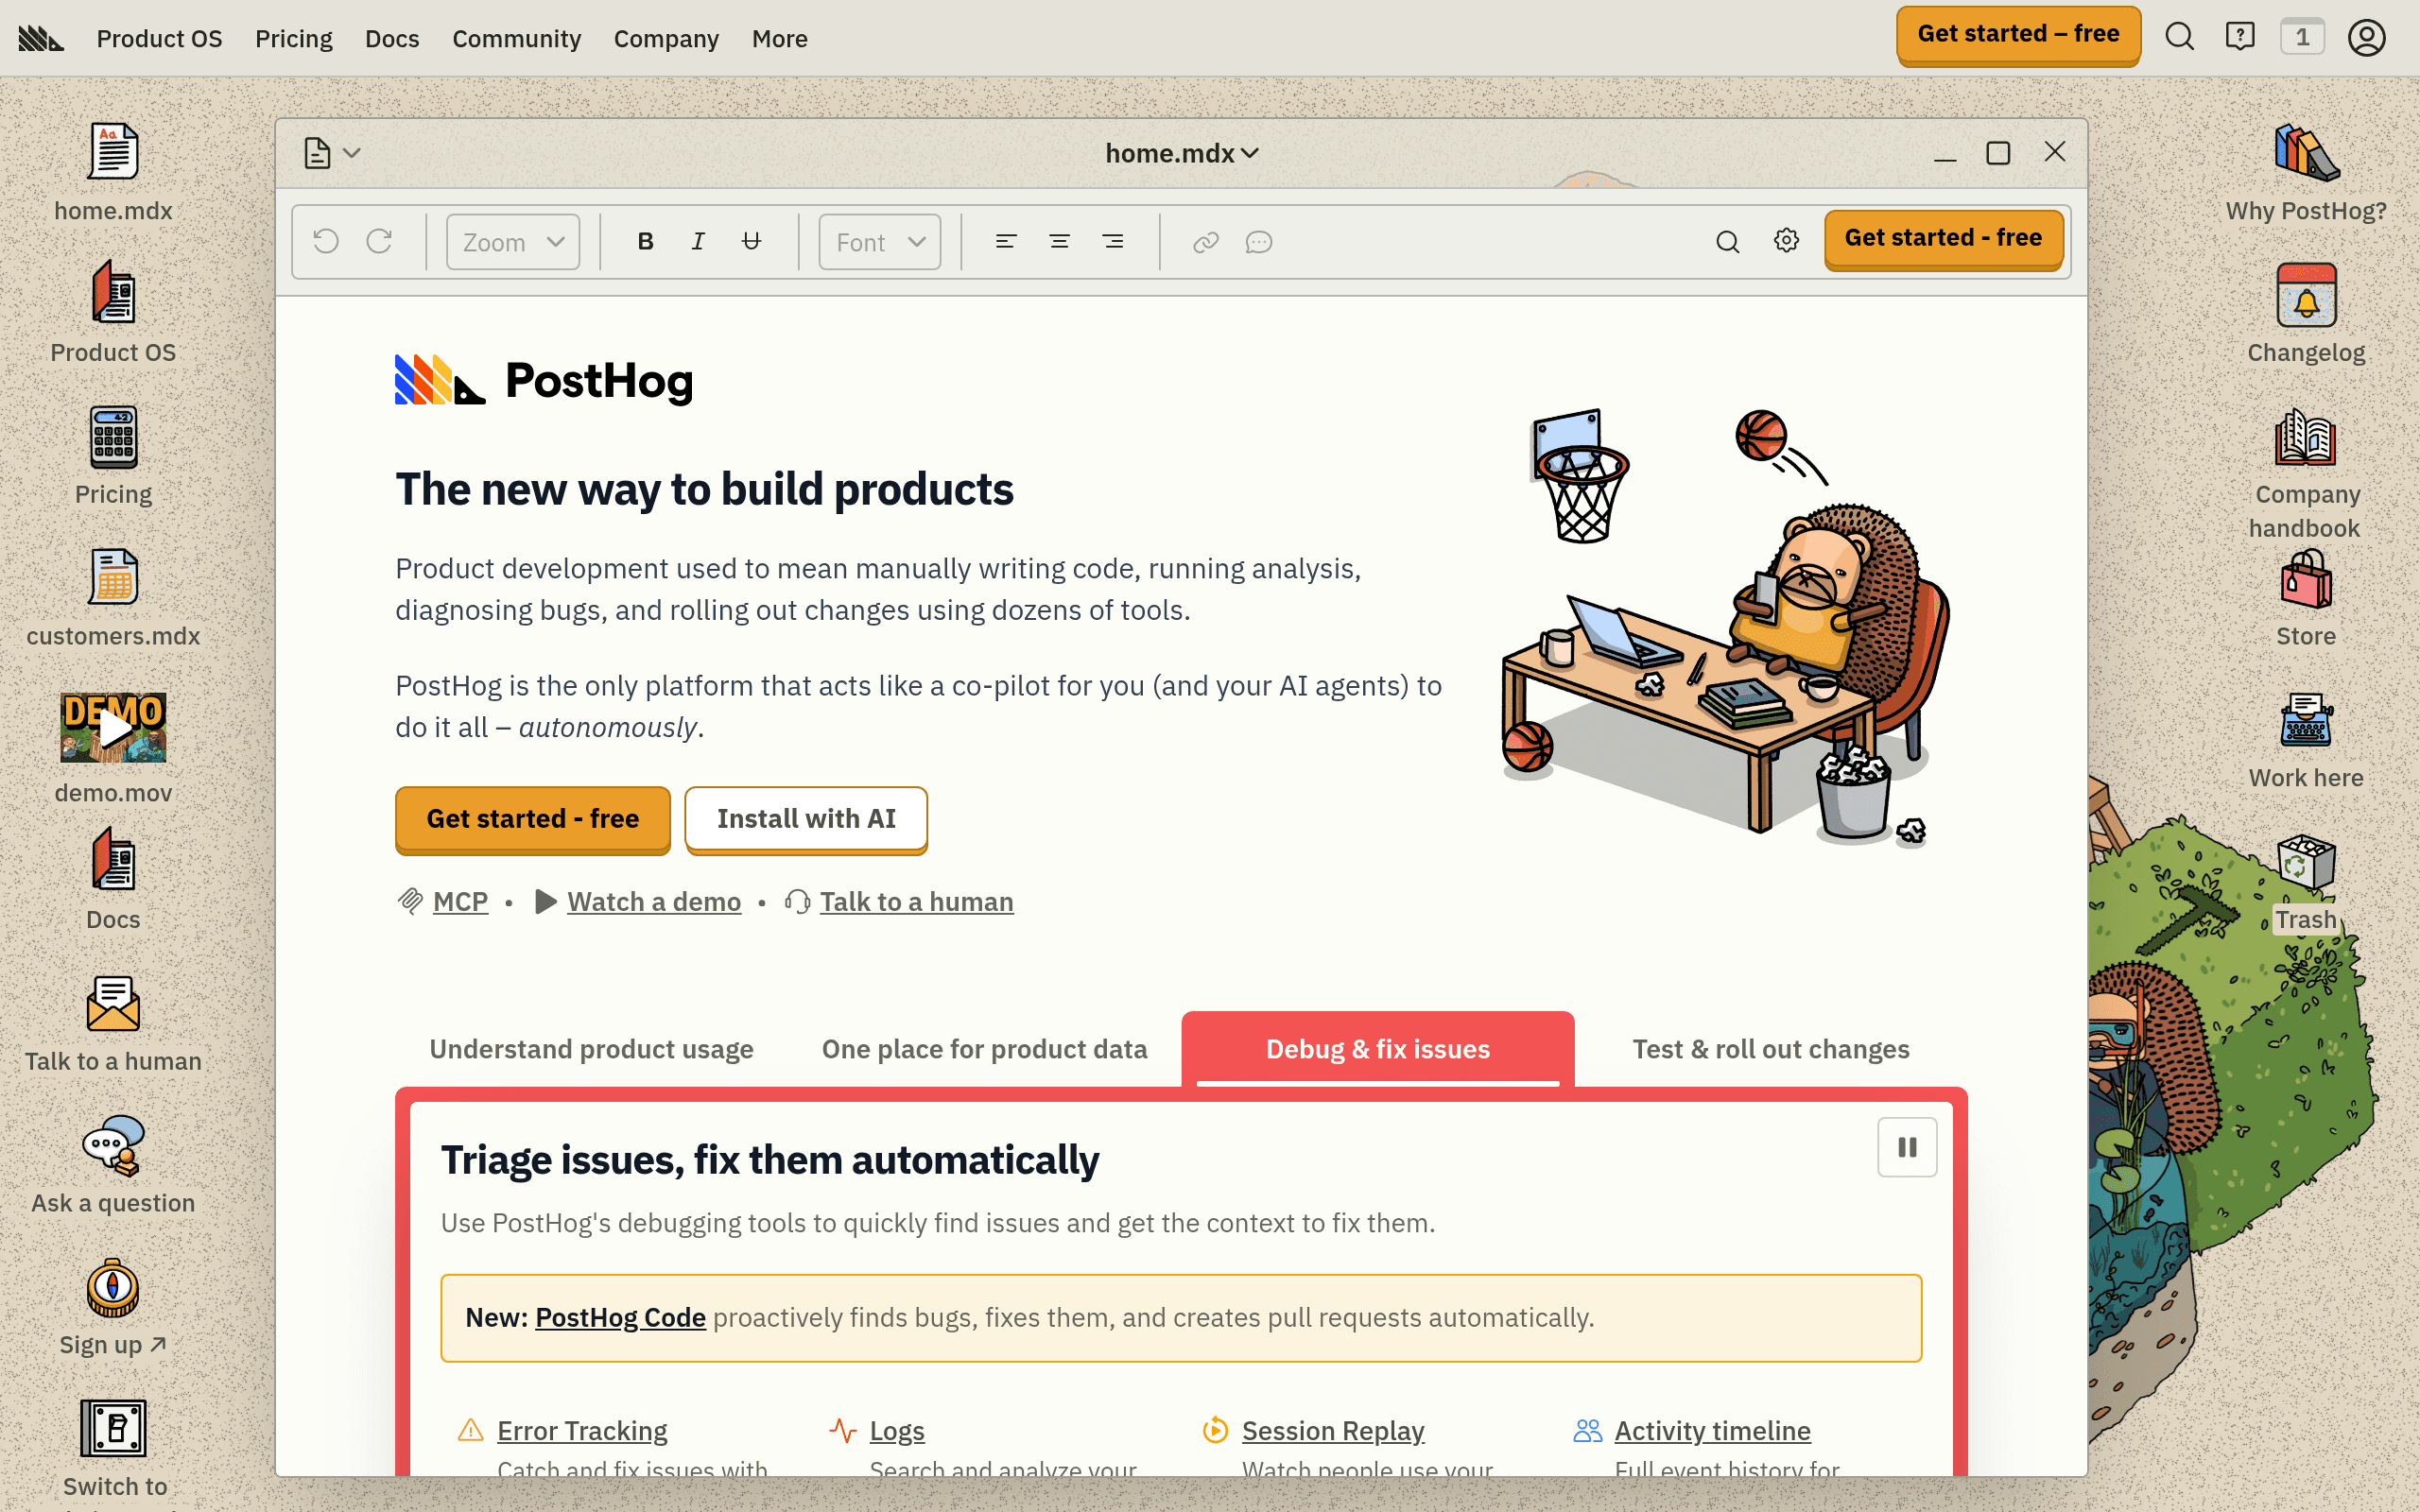Open the Session Replay link
The width and height of the screenshot is (2420, 1512).
pos(1333,1430)
